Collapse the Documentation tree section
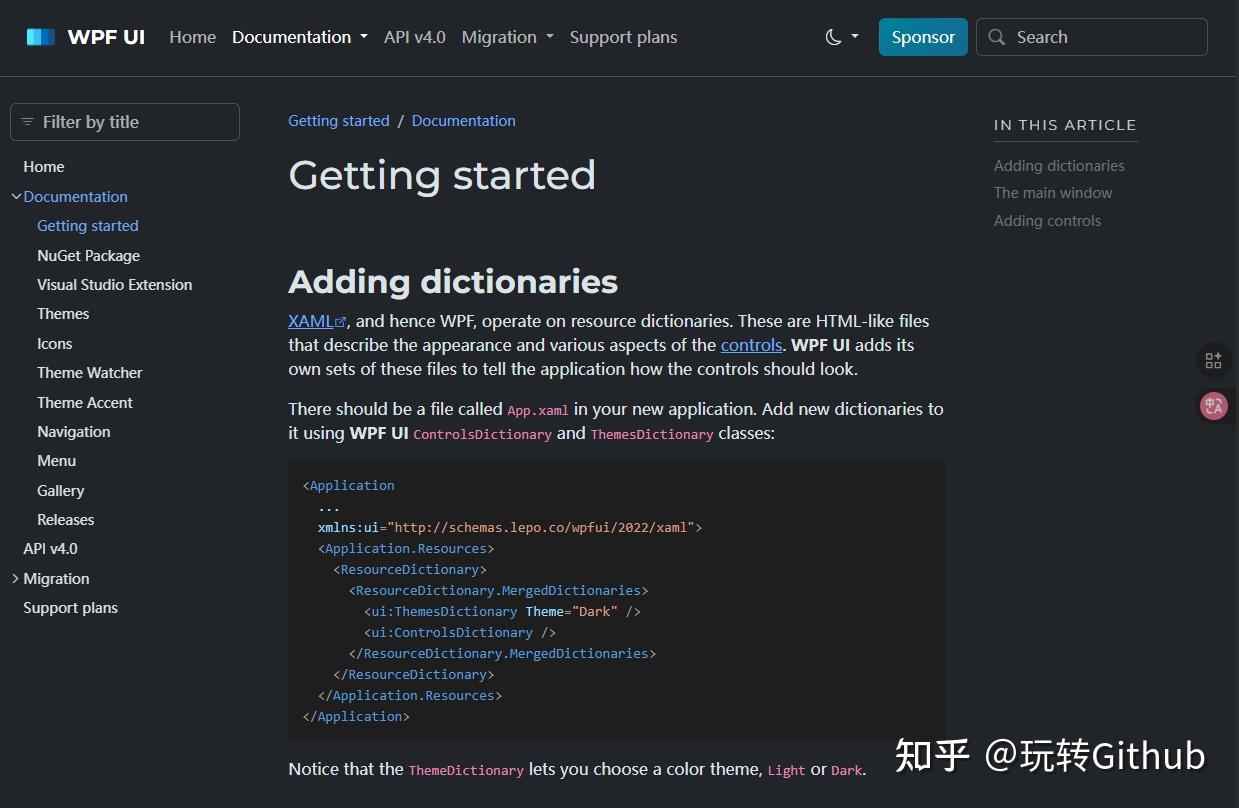The width and height of the screenshot is (1239, 808). coord(16,197)
